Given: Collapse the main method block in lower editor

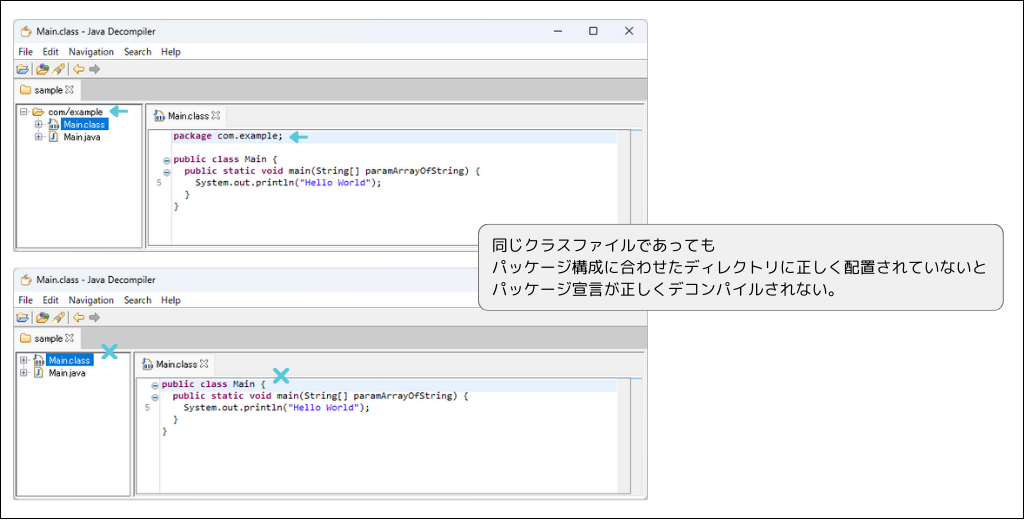Looking at the screenshot, I should click(155, 397).
